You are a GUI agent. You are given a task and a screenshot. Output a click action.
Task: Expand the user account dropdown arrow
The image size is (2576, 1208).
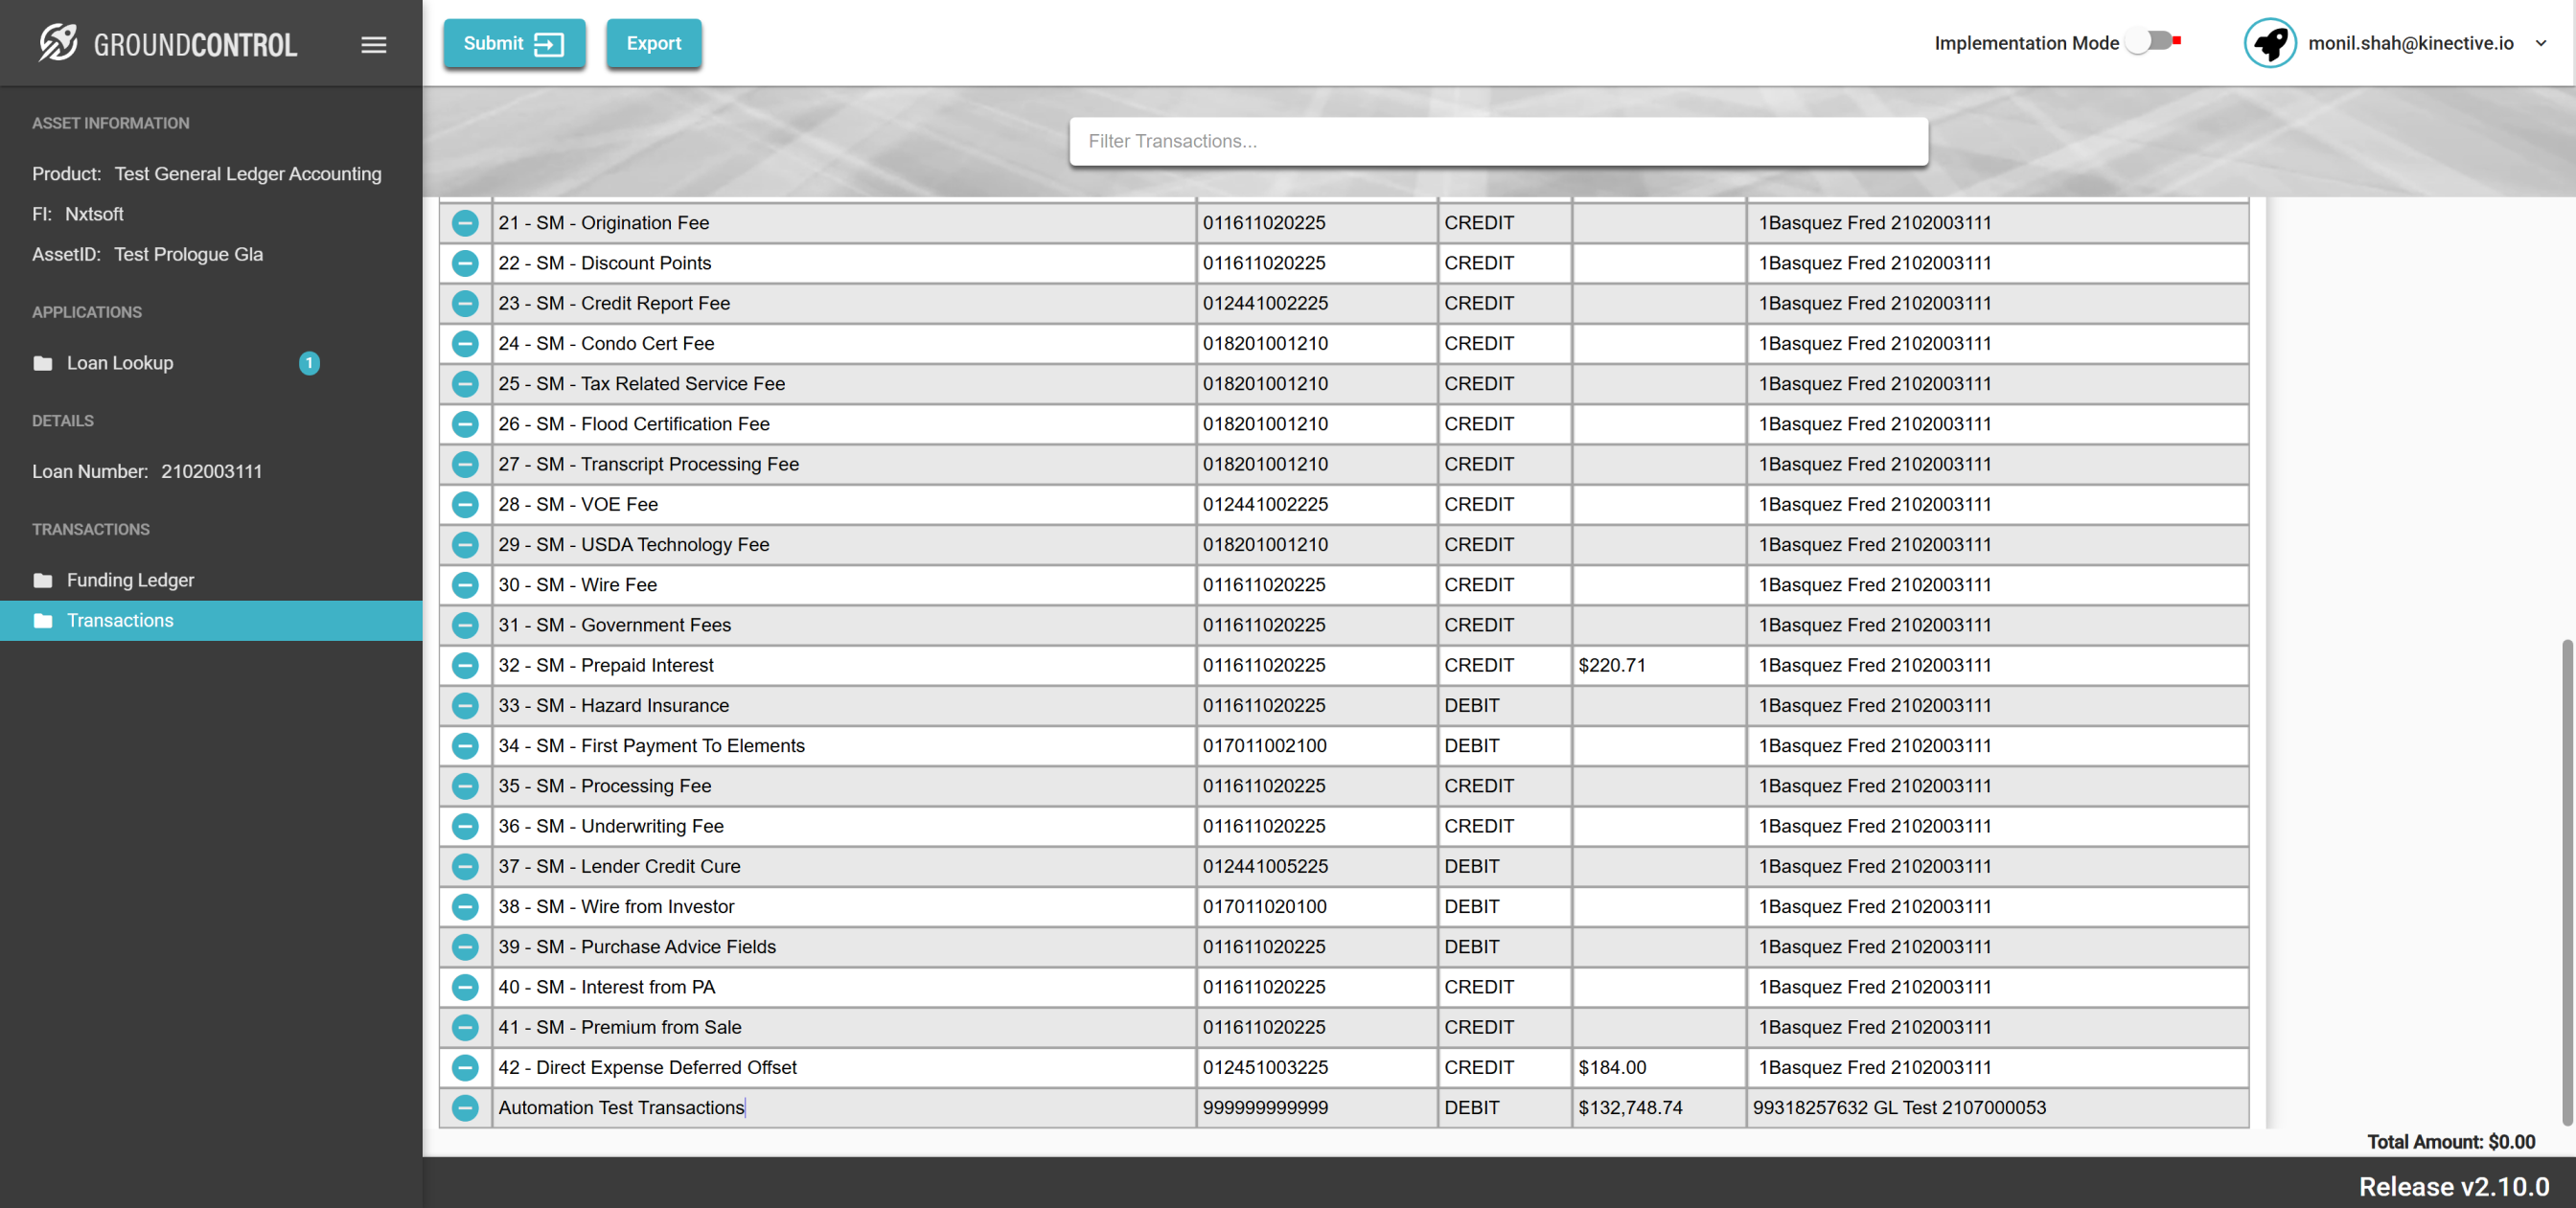click(x=2540, y=43)
